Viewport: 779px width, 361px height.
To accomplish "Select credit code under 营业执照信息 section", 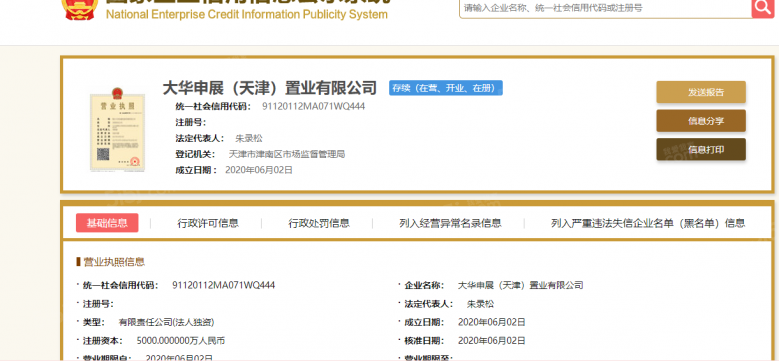I will pyautogui.click(x=224, y=285).
